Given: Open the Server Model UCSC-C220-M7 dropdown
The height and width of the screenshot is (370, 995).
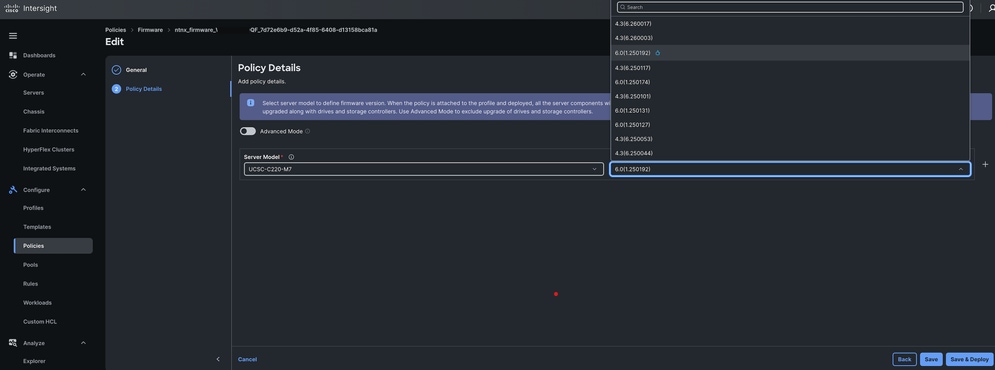Looking at the screenshot, I should (423, 169).
